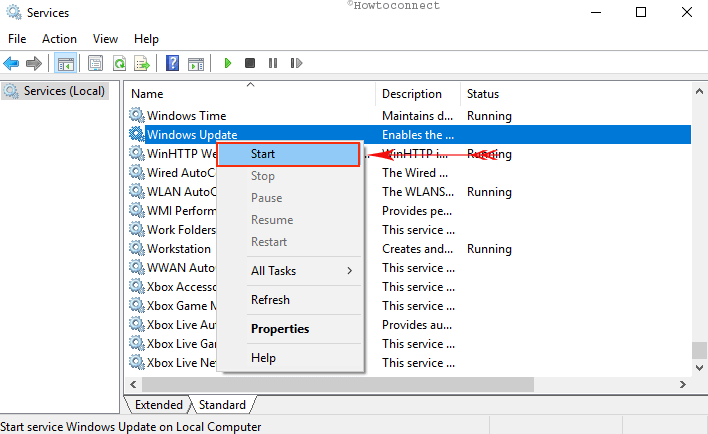Viewport: 708px width, 434px height.
Task: Click the Forward arrow toolbar icon
Action: [x=34, y=63]
